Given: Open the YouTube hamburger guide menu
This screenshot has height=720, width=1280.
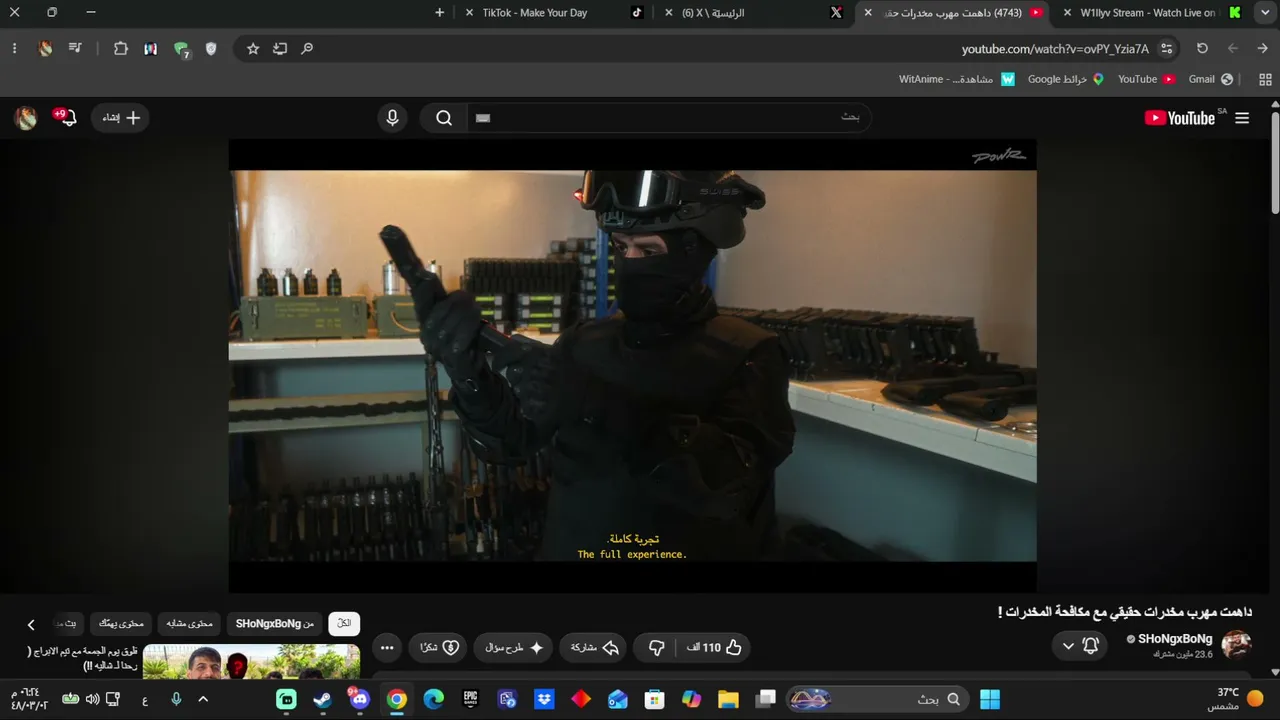Looking at the screenshot, I should [1242, 118].
